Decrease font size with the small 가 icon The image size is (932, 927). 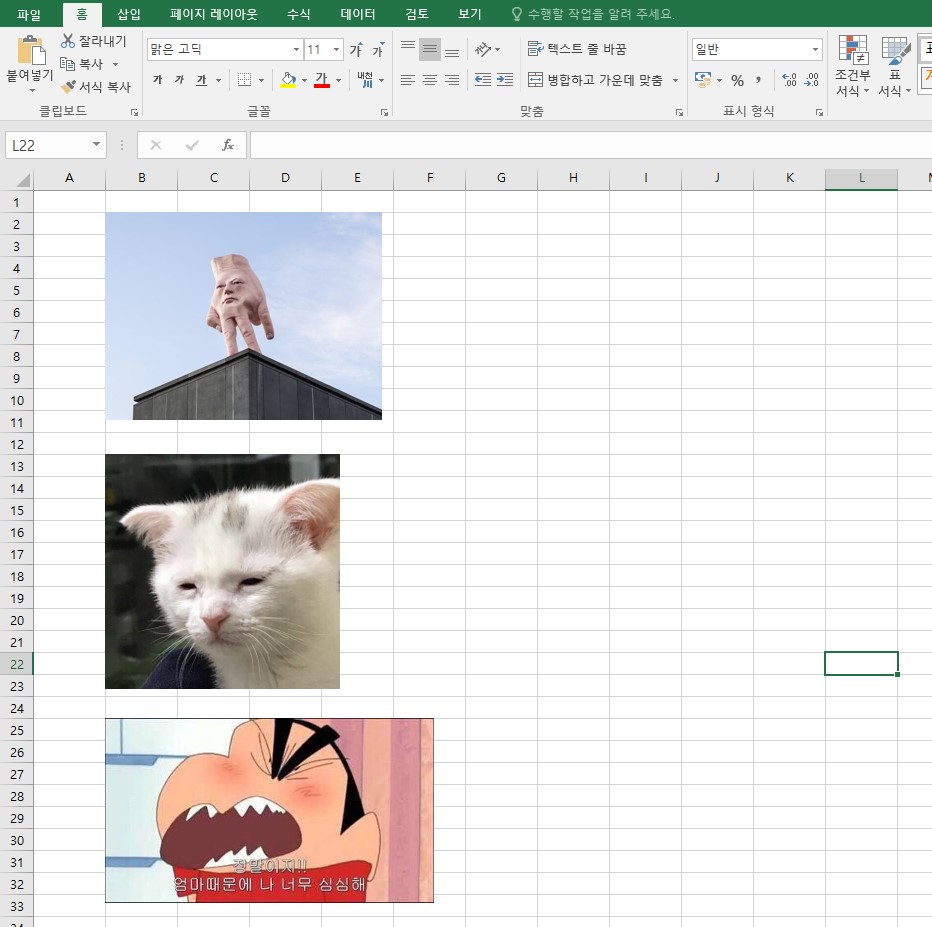pos(378,49)
